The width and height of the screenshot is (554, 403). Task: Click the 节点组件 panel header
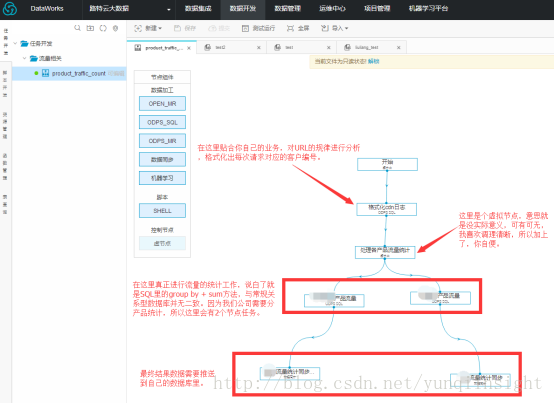(x=162, y=77)
